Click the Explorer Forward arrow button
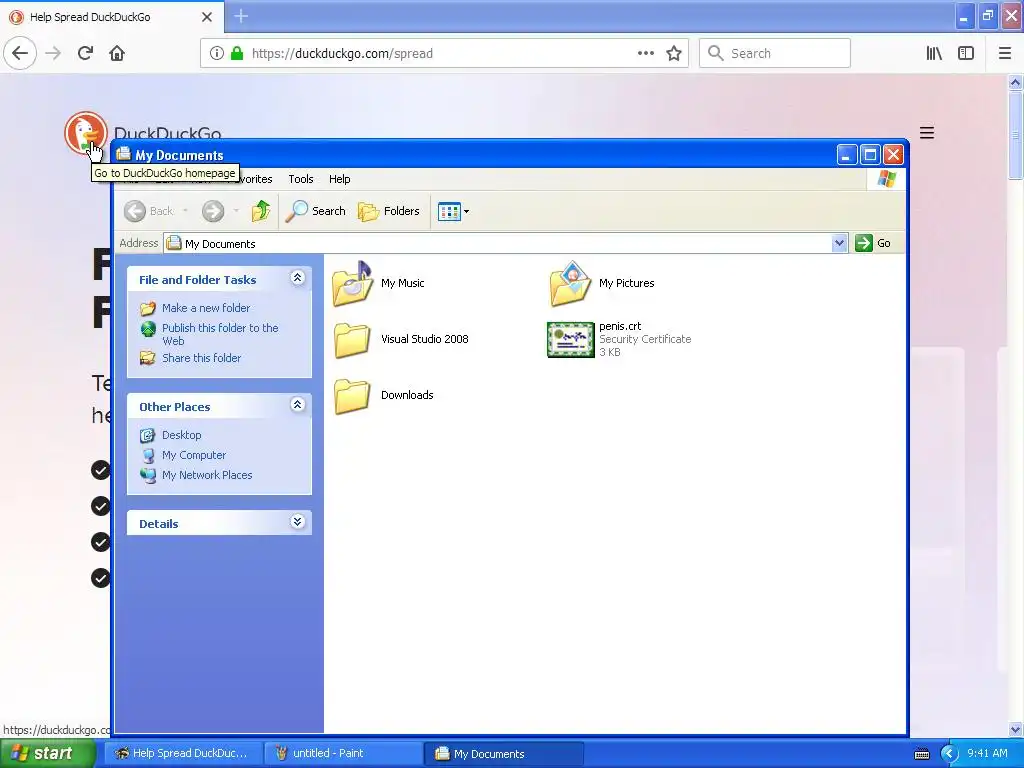 213,211
